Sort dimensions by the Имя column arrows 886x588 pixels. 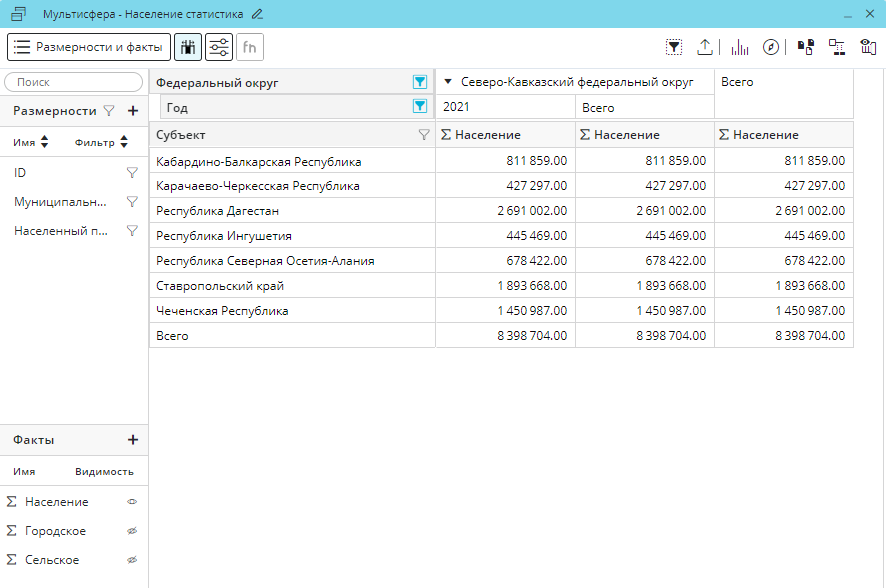pyautogui.click(x=45, y=143)
